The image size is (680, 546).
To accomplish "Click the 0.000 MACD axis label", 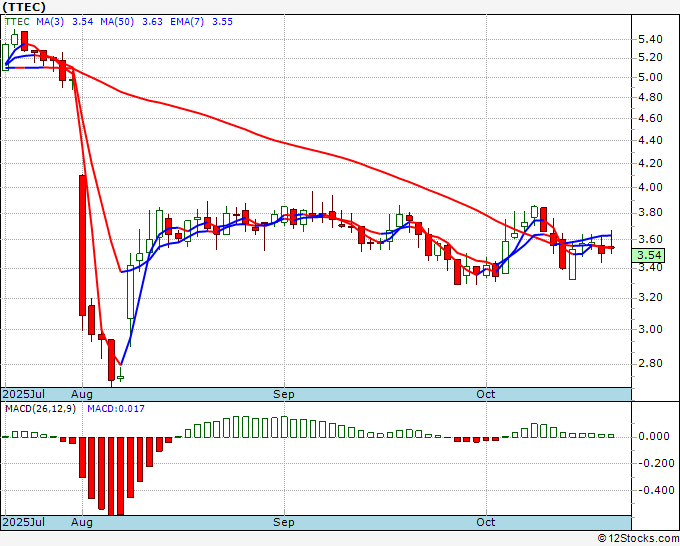I will [x=654, y=436].
